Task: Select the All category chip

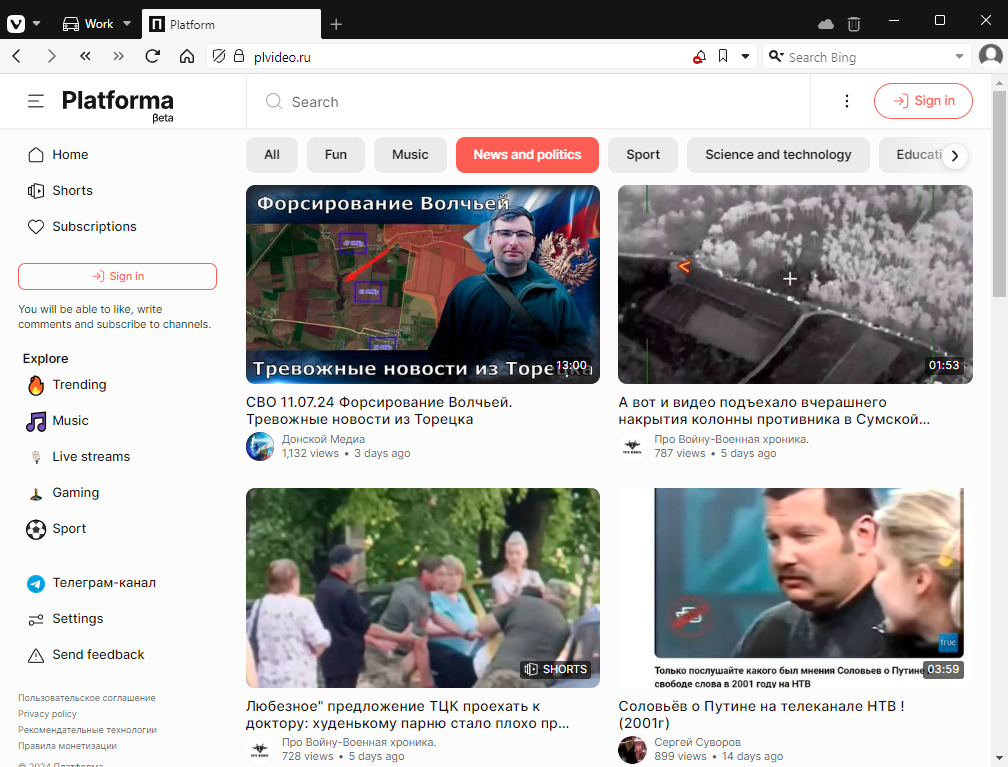Action: point(272,155)
